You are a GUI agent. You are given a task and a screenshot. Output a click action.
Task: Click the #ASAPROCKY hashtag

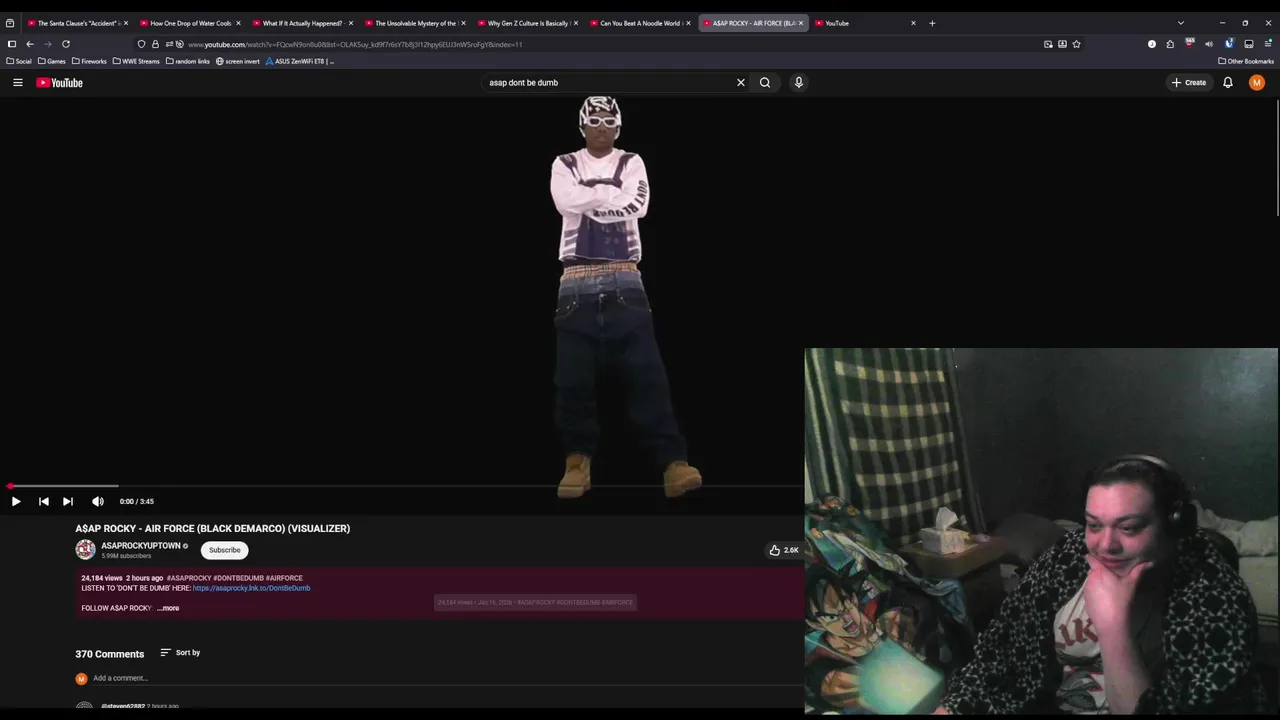[189, 578]
